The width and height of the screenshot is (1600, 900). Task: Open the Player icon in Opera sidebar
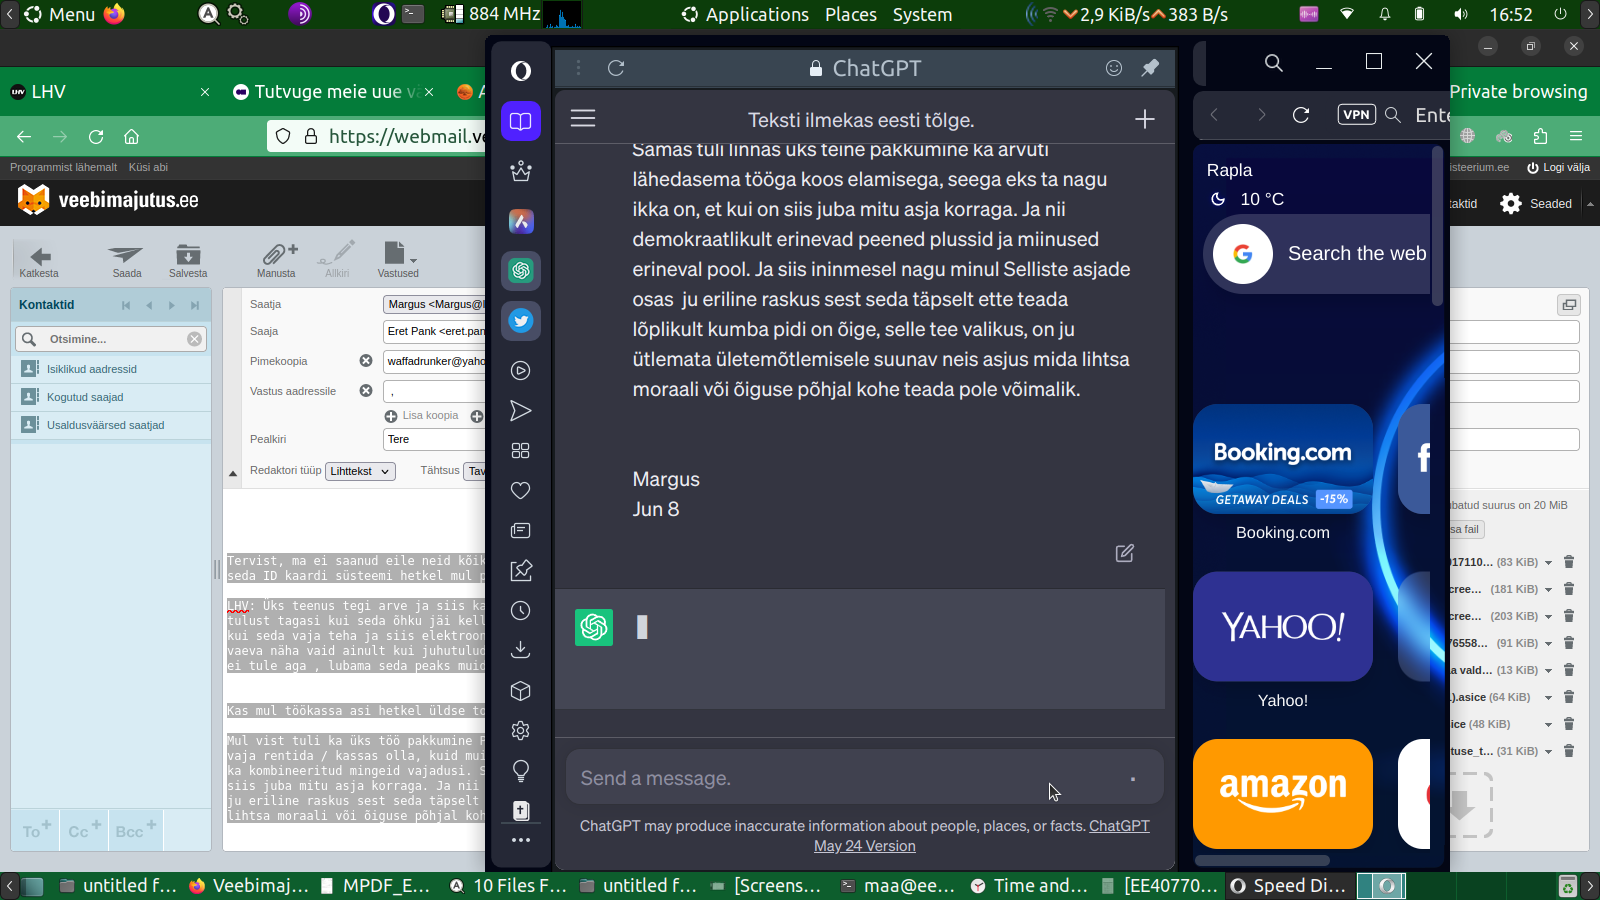[x=520, y=370]
